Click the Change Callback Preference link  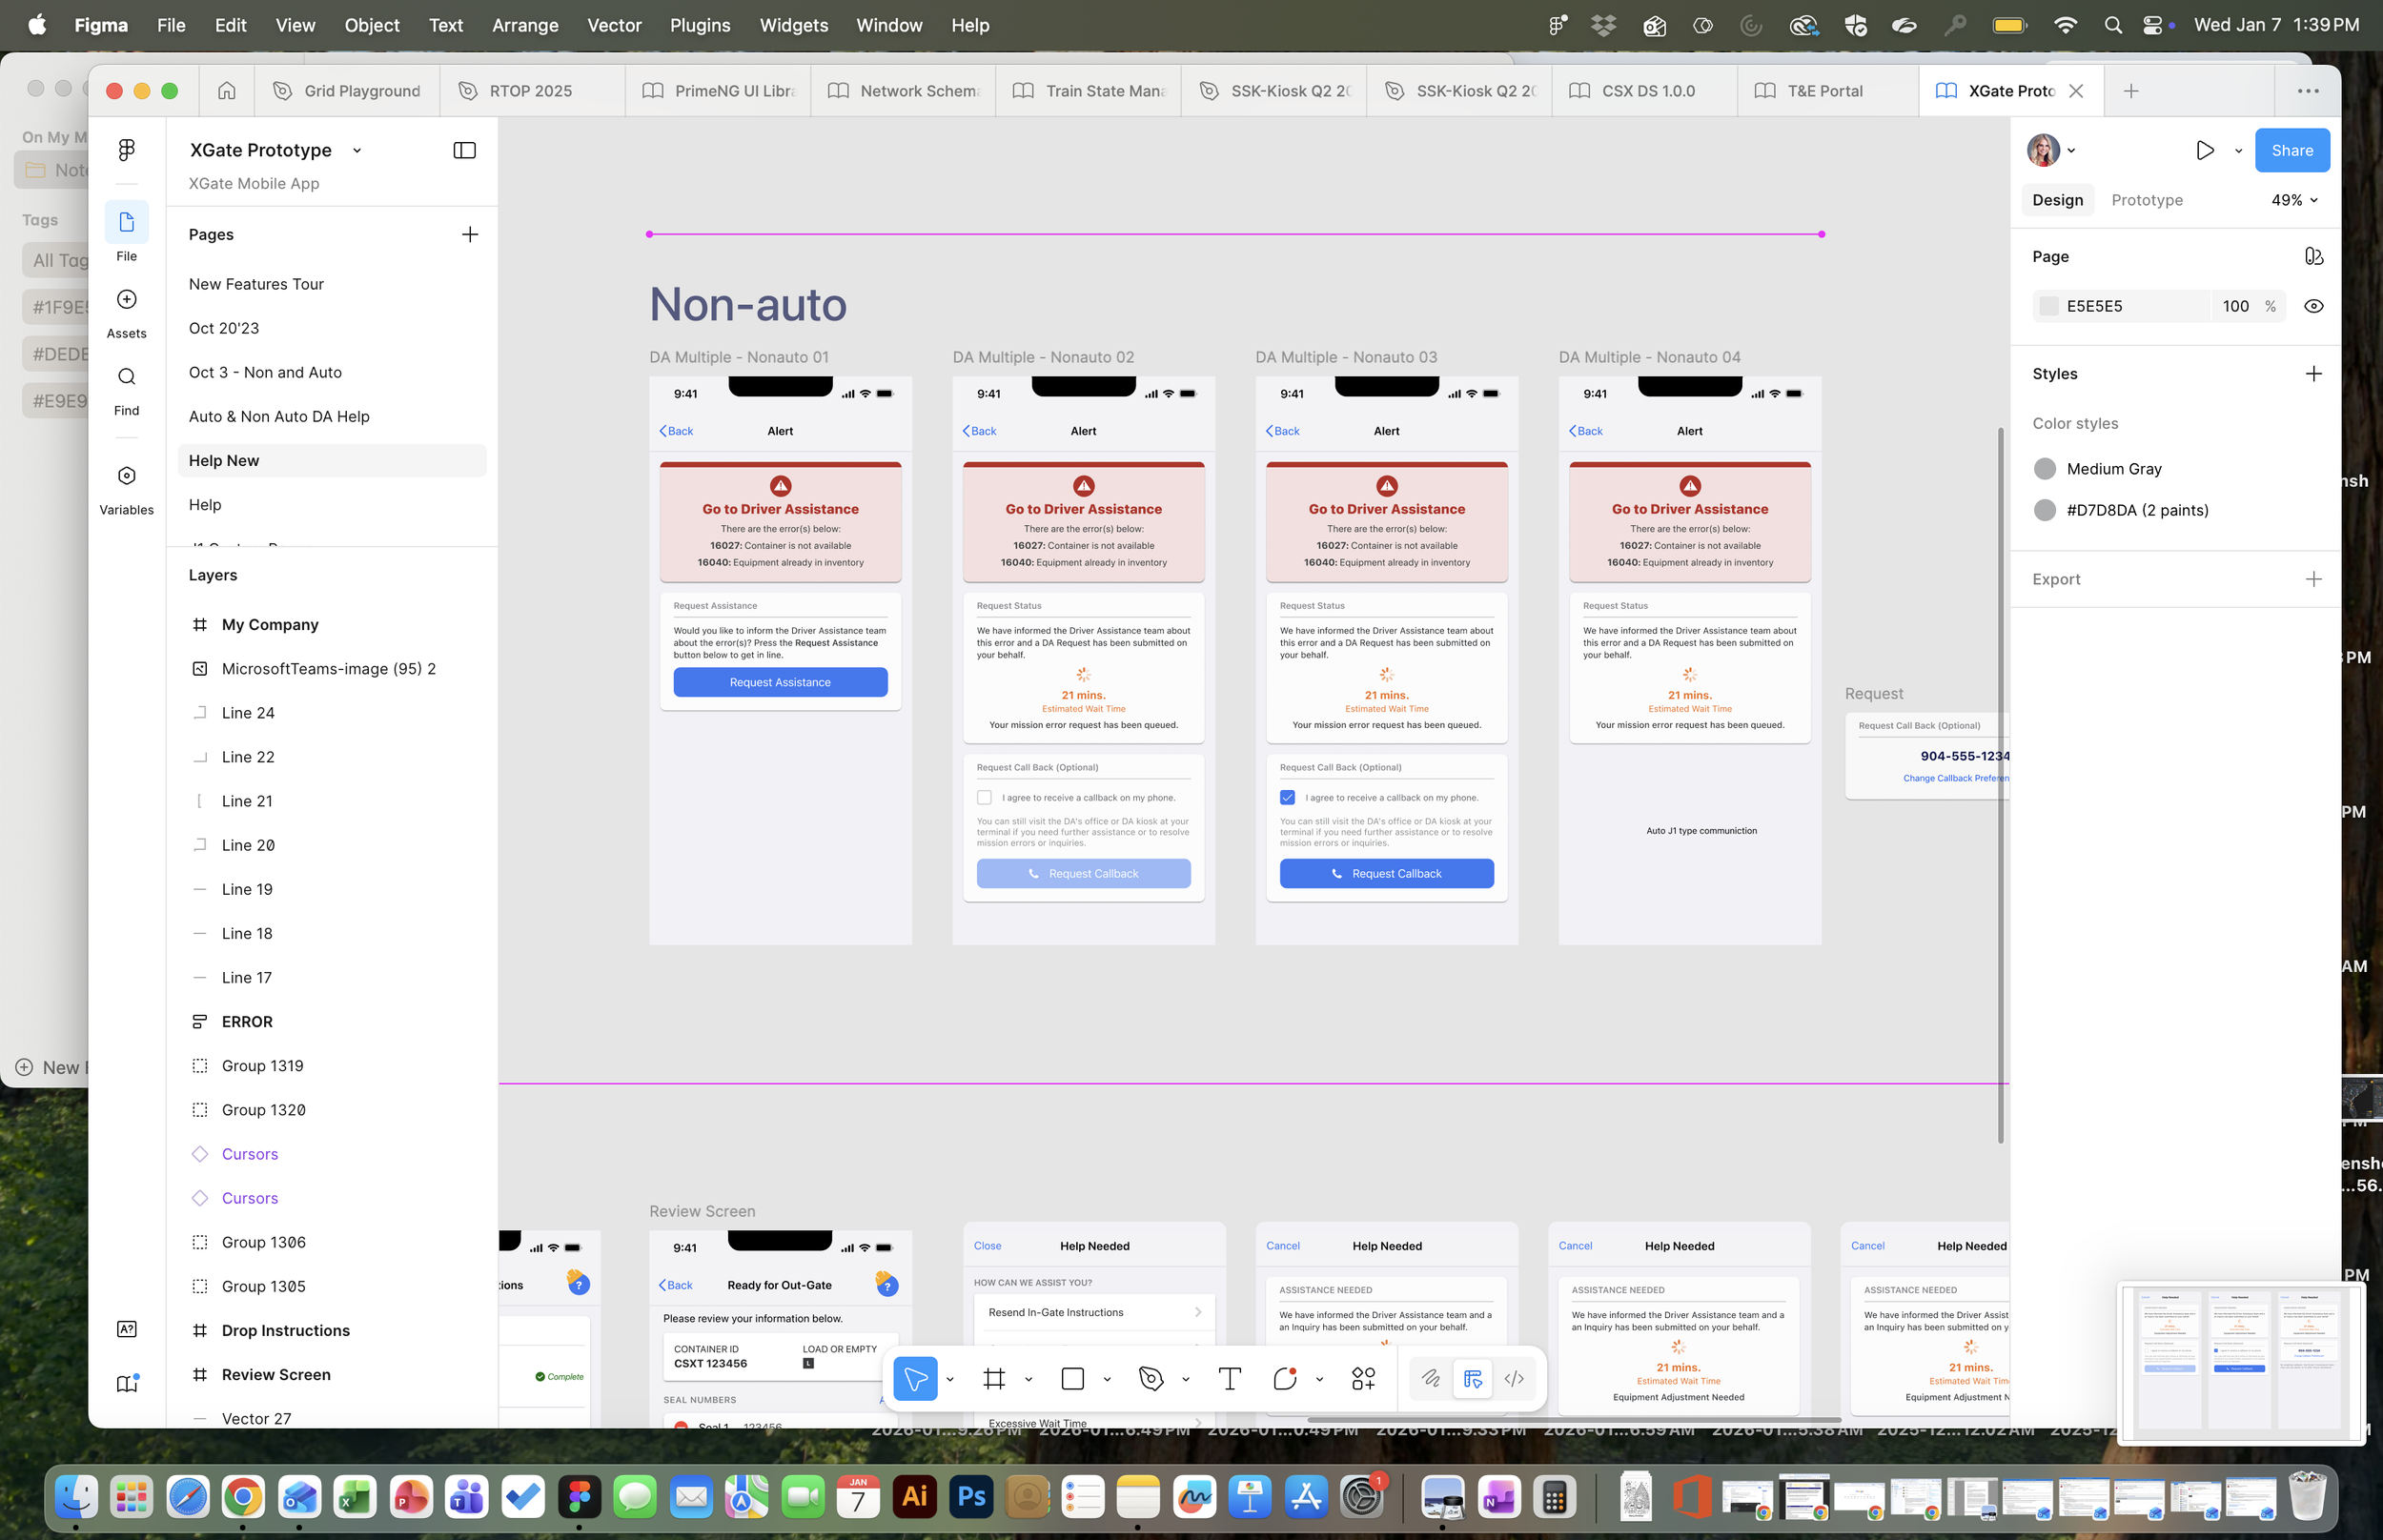1955,778
